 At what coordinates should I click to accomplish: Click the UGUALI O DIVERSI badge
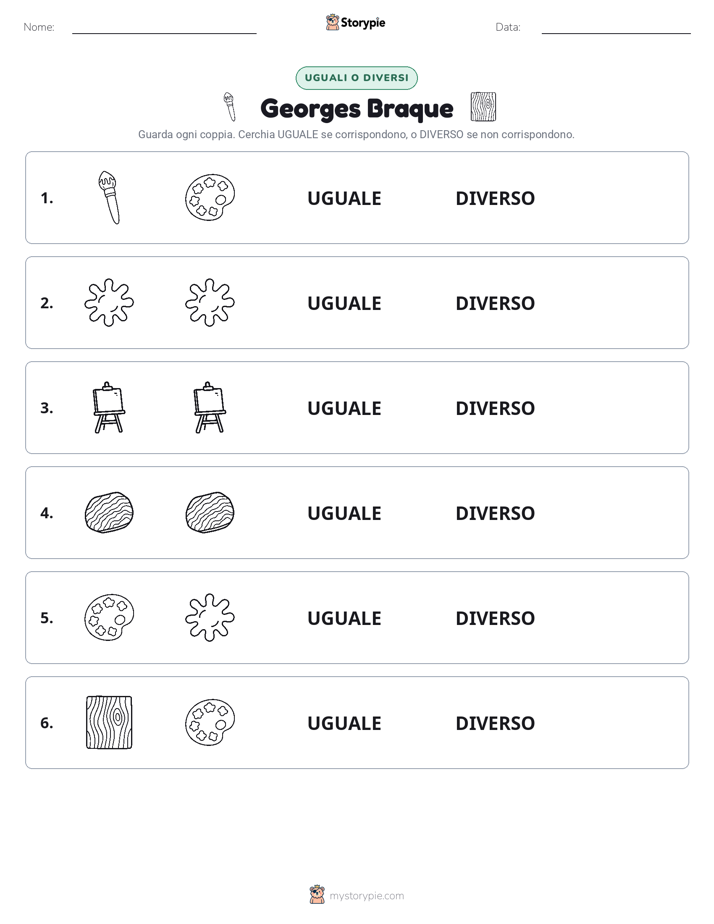[x=356, y=78]
